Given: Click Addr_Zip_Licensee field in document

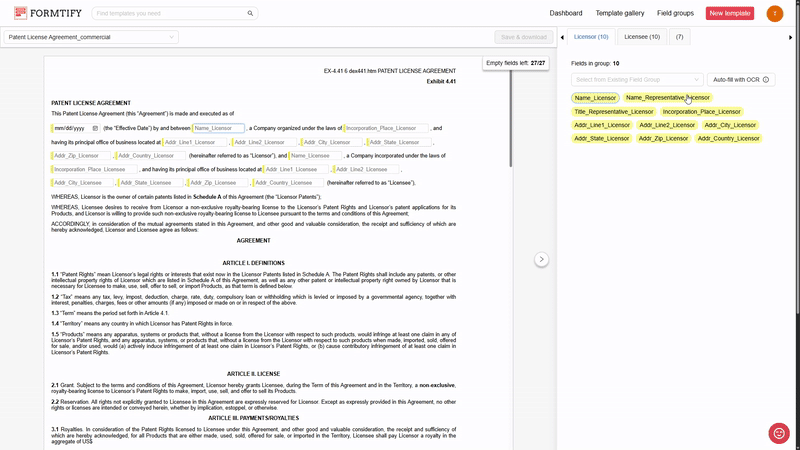Looking at the screenshot, I should pyautogui.click(x=218, y=183).
